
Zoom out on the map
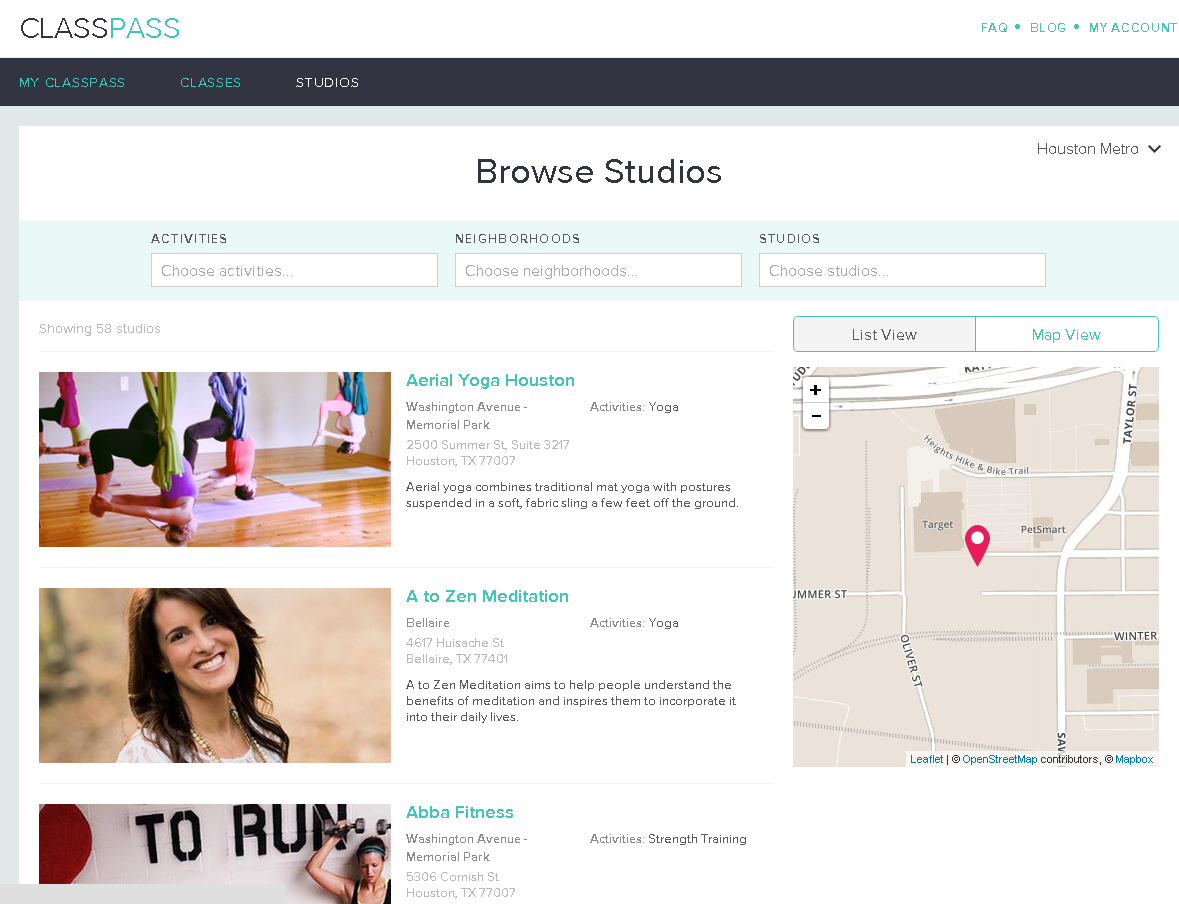[x=816, y=416]
